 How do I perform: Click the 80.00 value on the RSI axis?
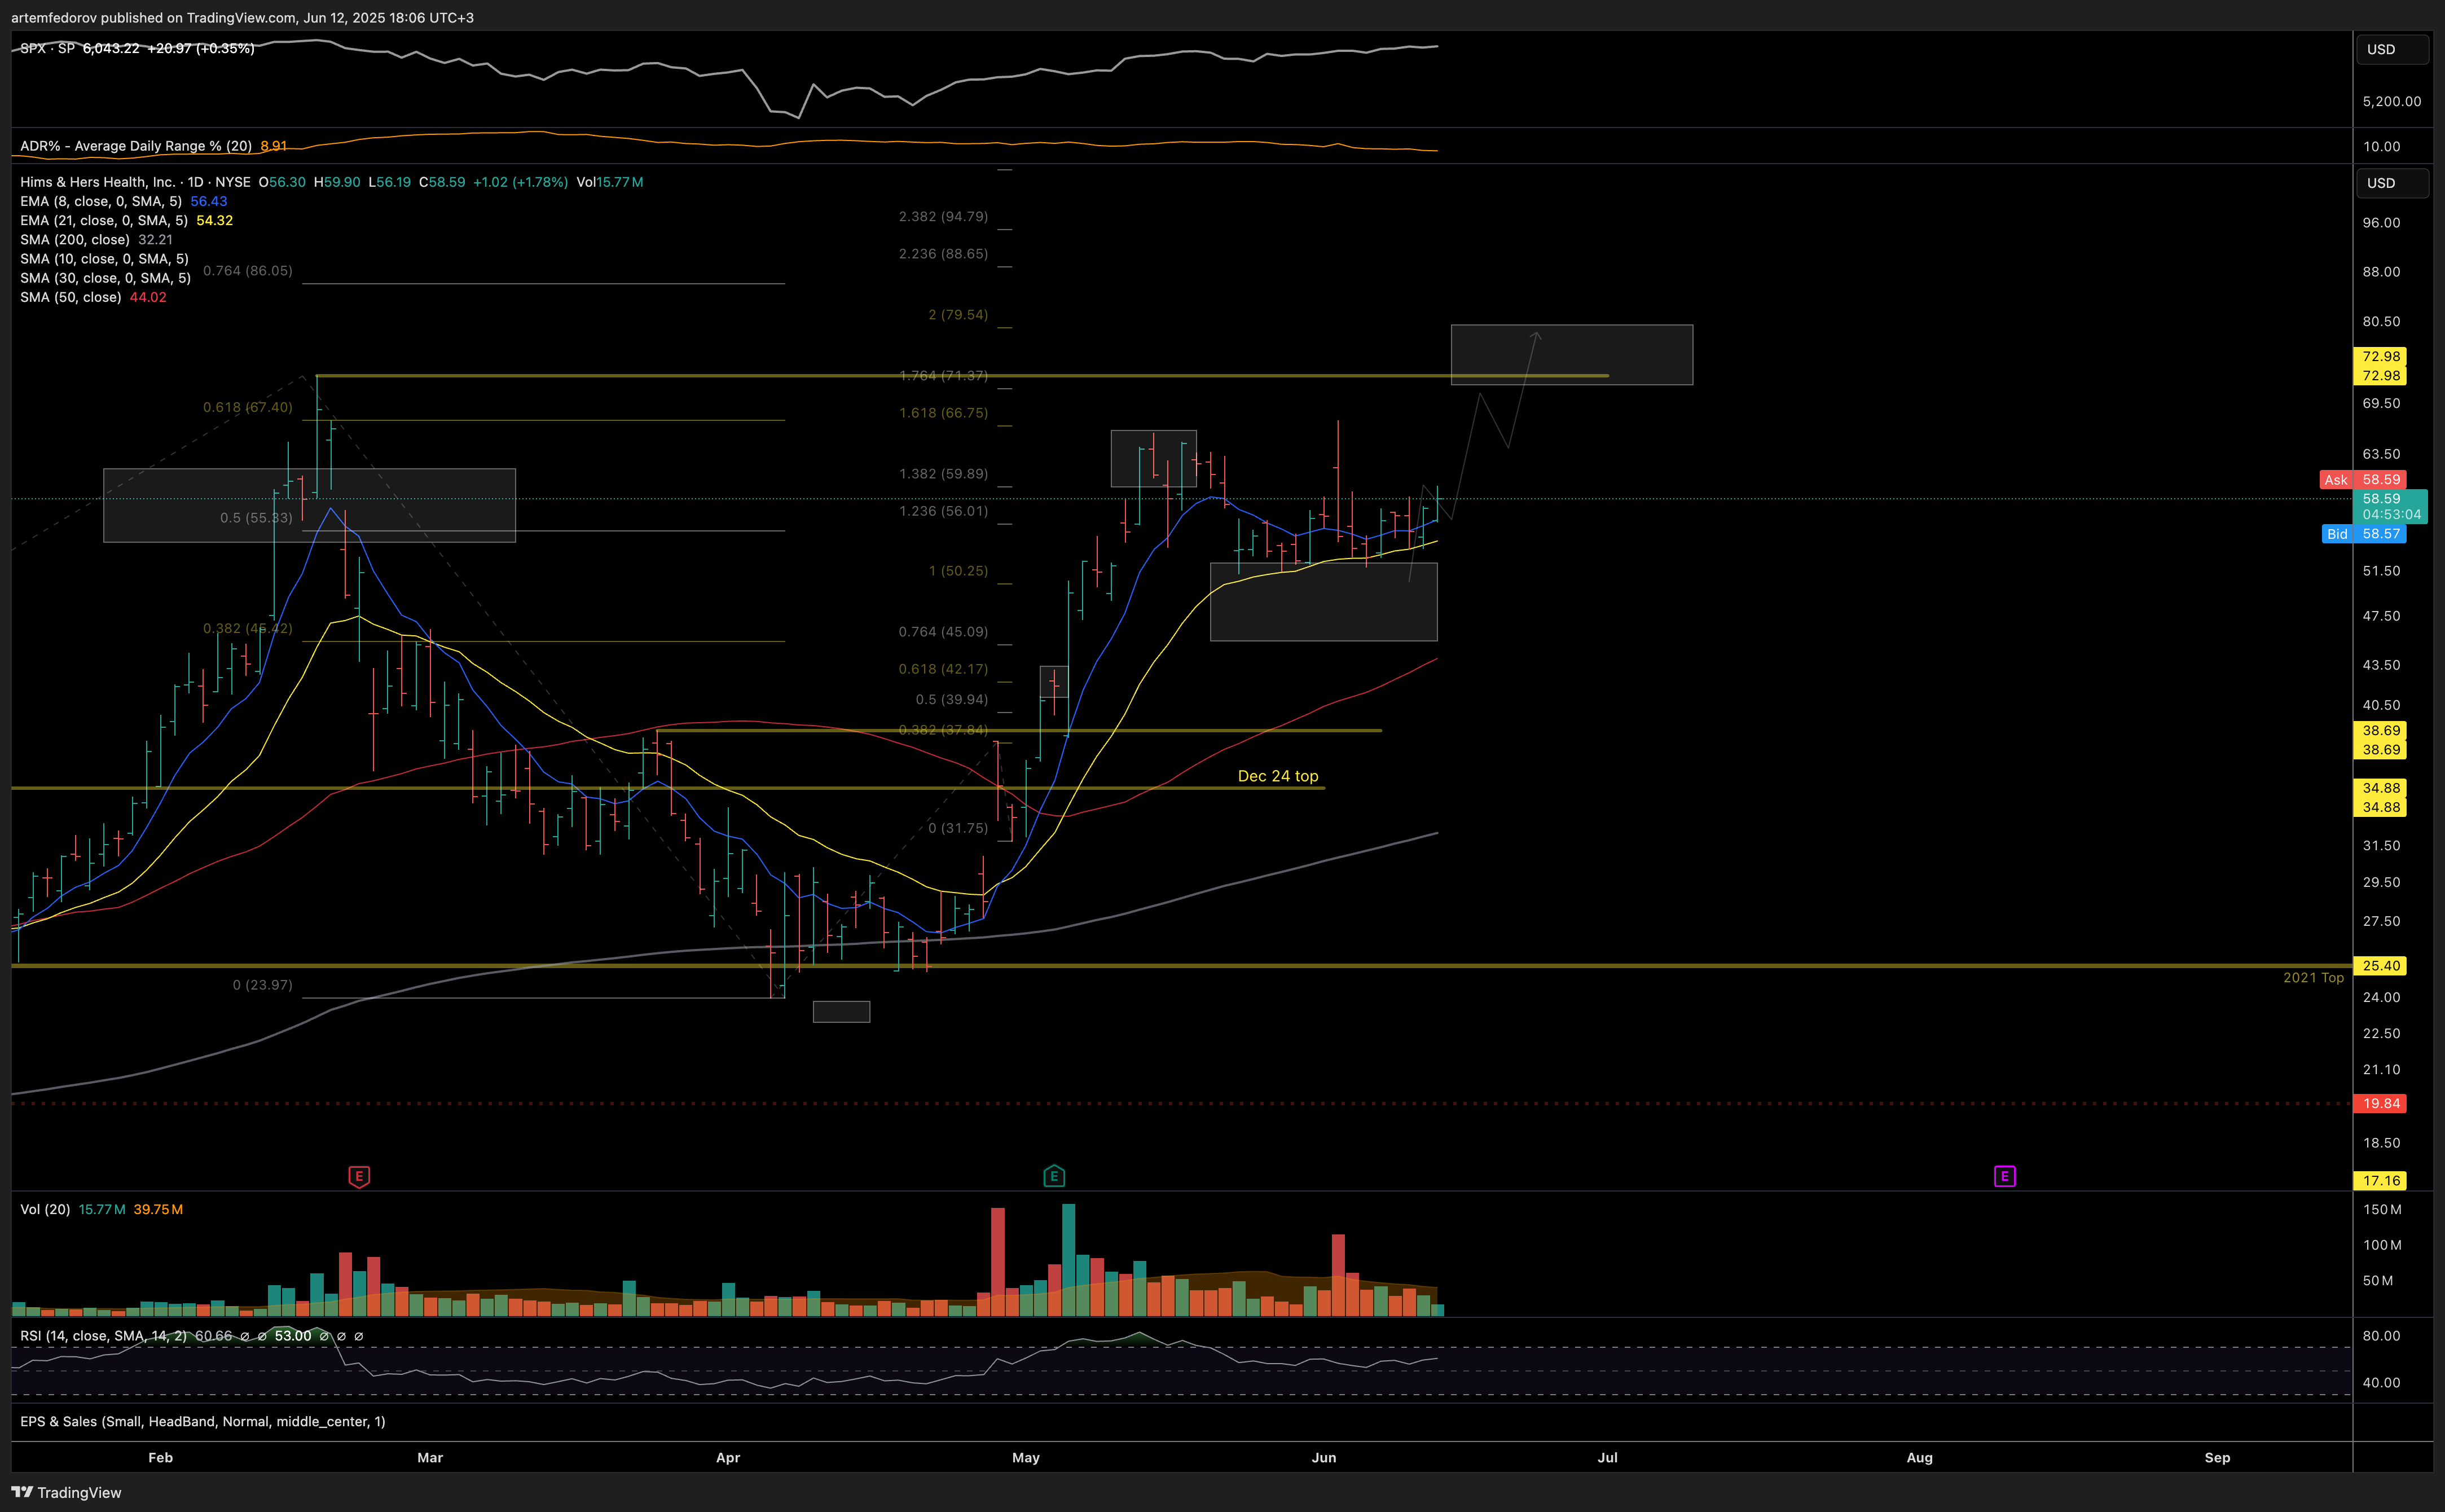2381,1335
